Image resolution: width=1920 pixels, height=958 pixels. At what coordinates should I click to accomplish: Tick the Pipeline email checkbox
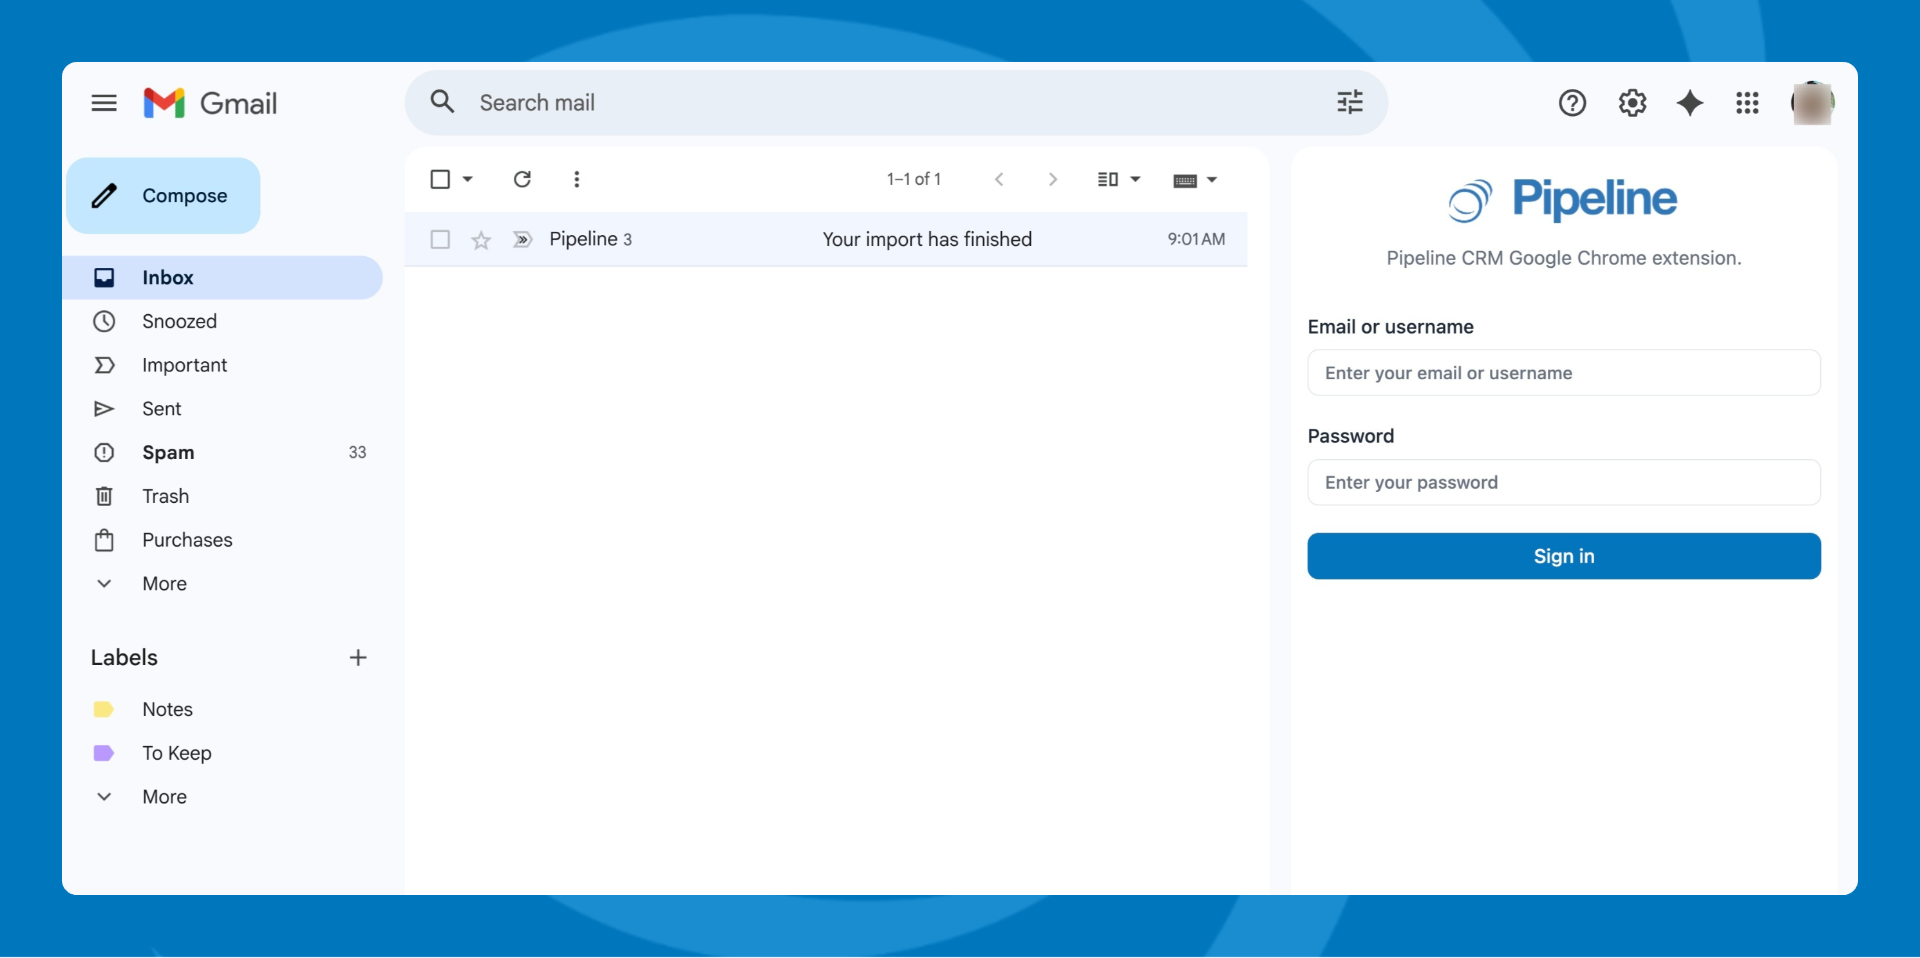[440, 240]
